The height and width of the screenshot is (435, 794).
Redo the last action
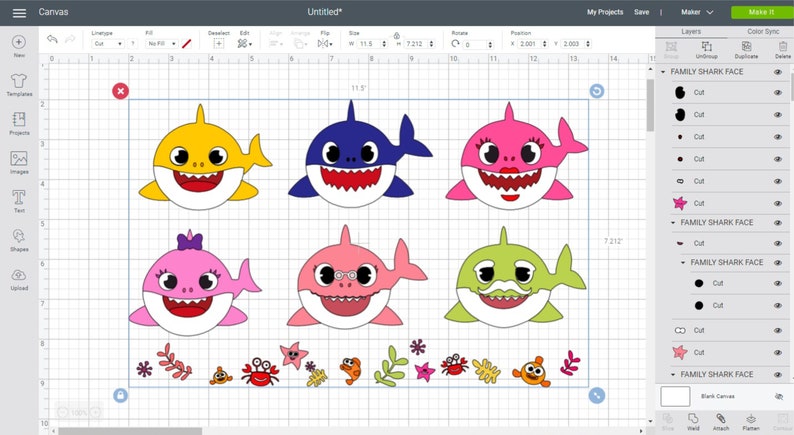pyautogui.click(x=70, y=39)
